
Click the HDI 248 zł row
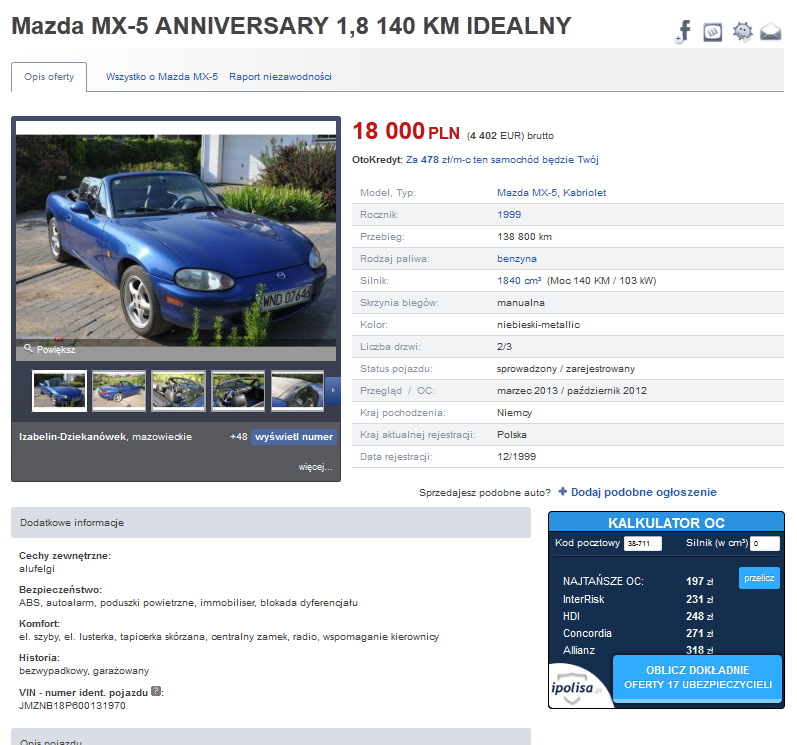638,616
